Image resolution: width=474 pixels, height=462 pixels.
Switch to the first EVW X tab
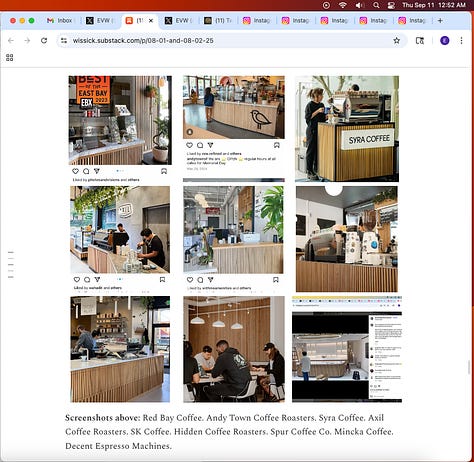click(99, 21)
